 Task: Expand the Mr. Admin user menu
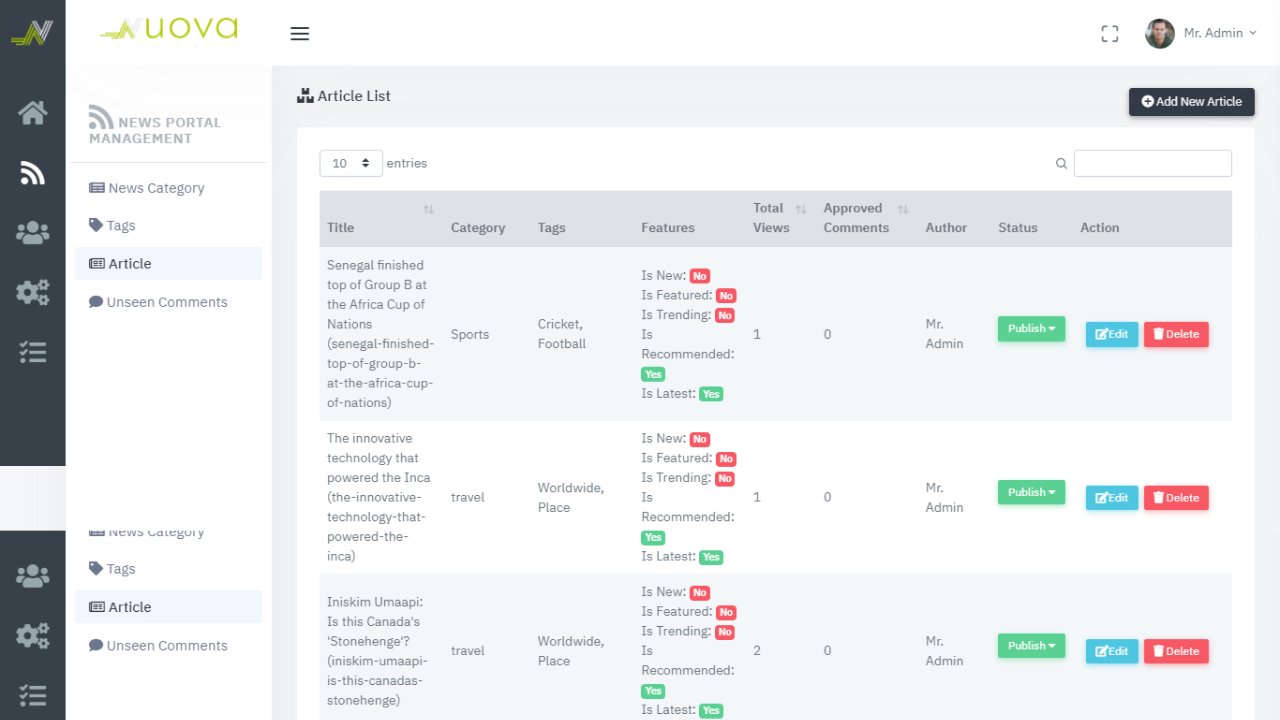point(1220,33)
